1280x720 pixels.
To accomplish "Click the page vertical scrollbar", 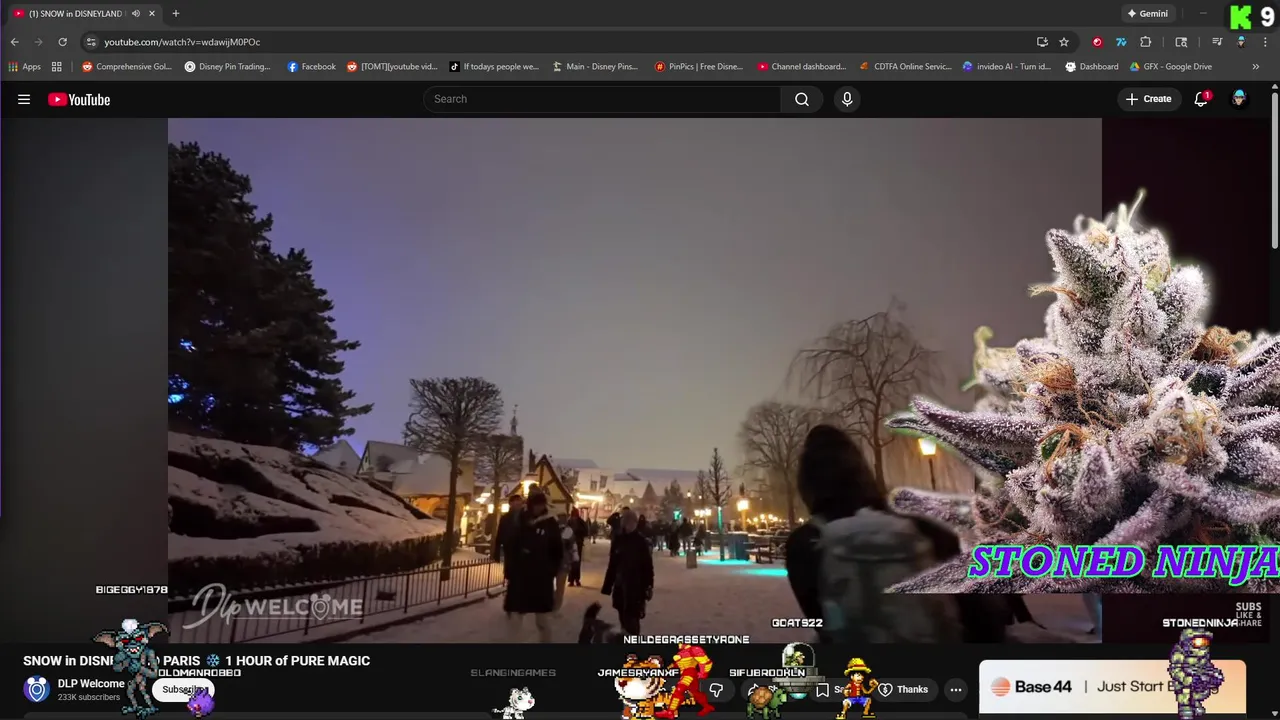I will 1275,170.
